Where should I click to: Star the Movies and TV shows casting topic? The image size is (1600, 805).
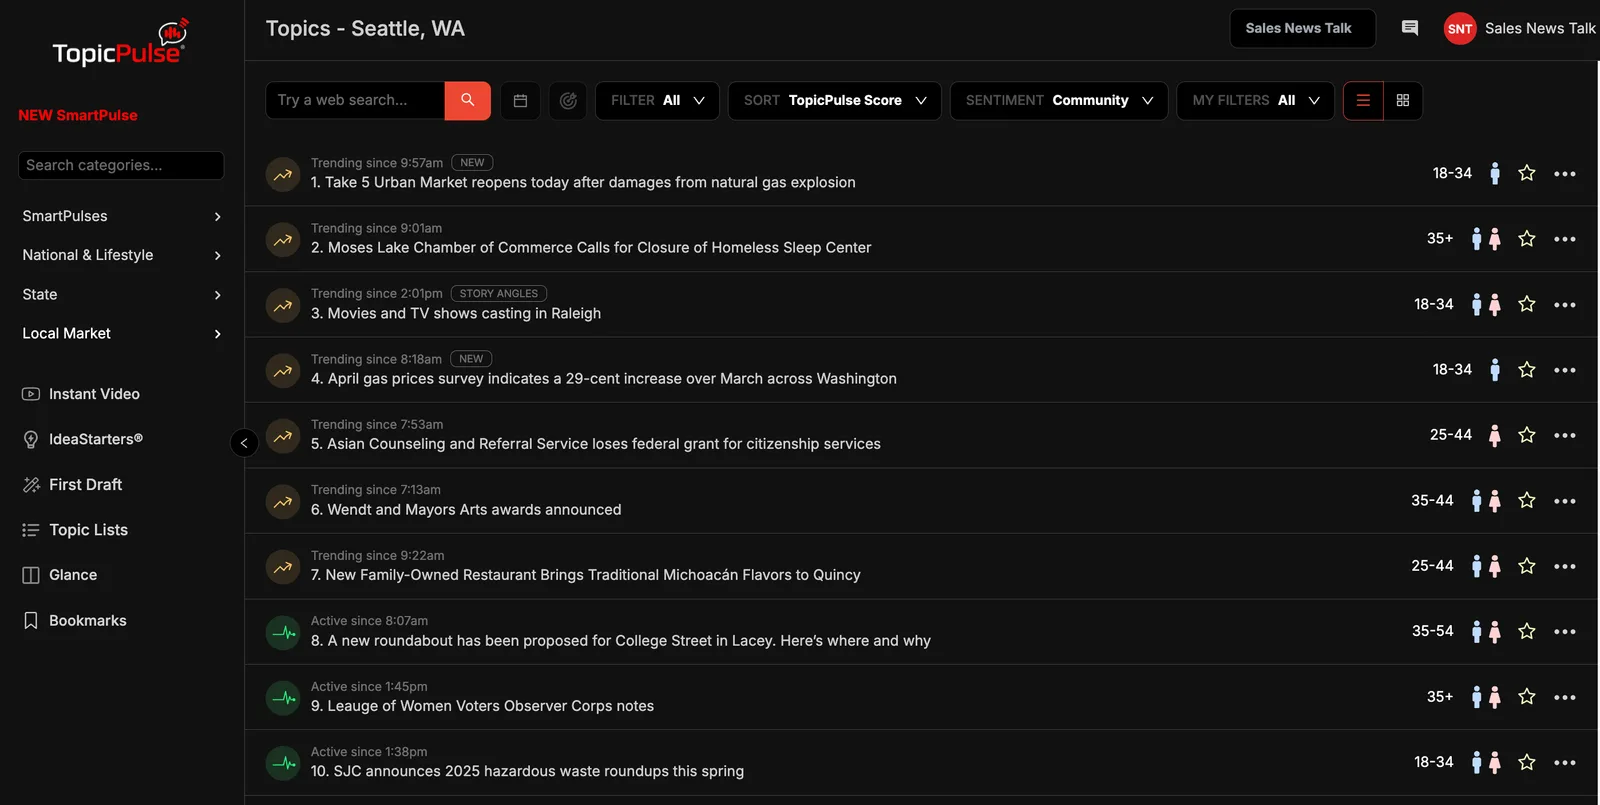pyautogui.click(x=1527, y=304)
